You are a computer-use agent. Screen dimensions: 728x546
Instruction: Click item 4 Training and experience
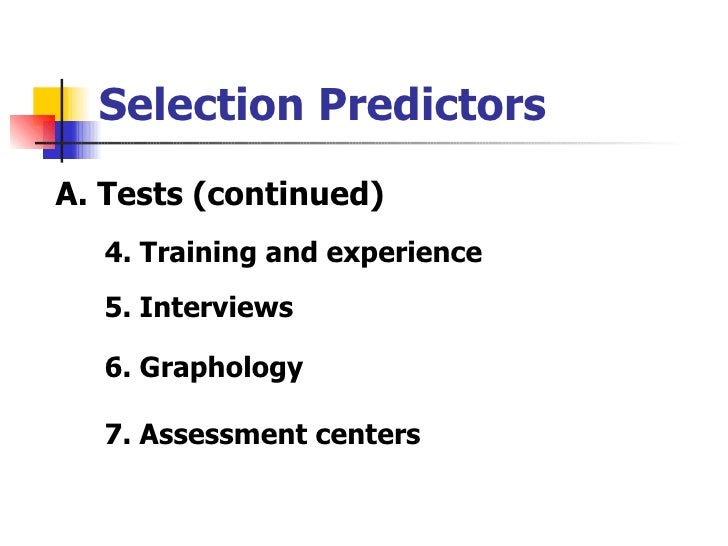click(x=293, y=253)
